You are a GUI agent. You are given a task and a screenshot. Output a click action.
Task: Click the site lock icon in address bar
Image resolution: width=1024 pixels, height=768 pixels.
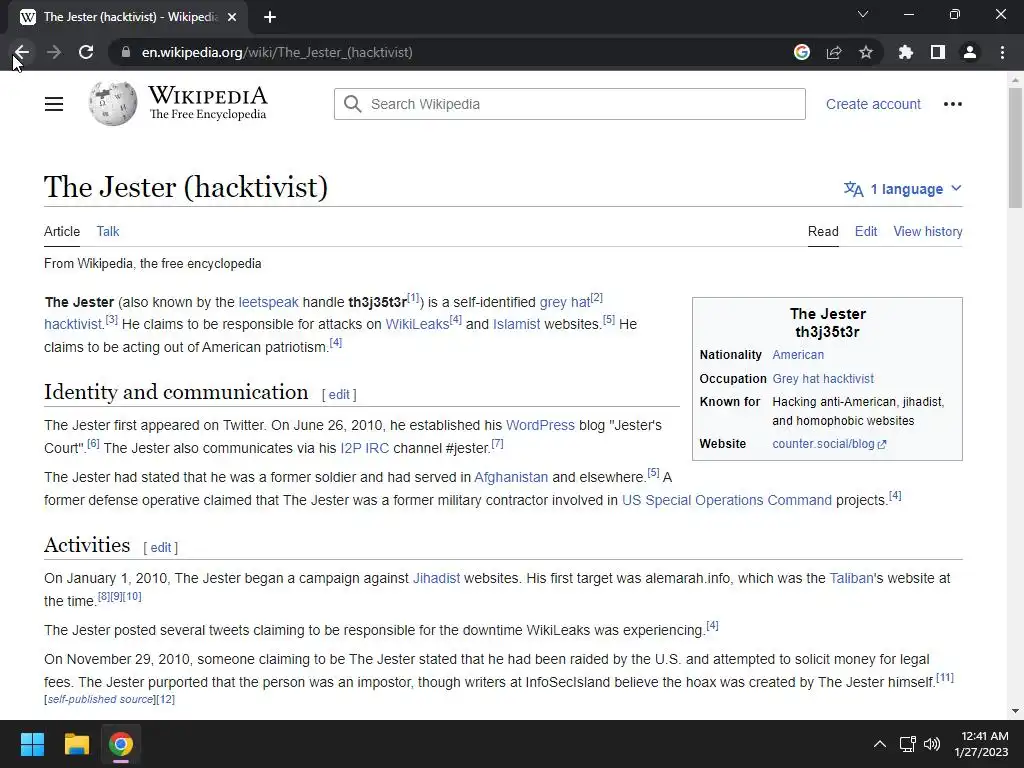(x=126, y=52)
